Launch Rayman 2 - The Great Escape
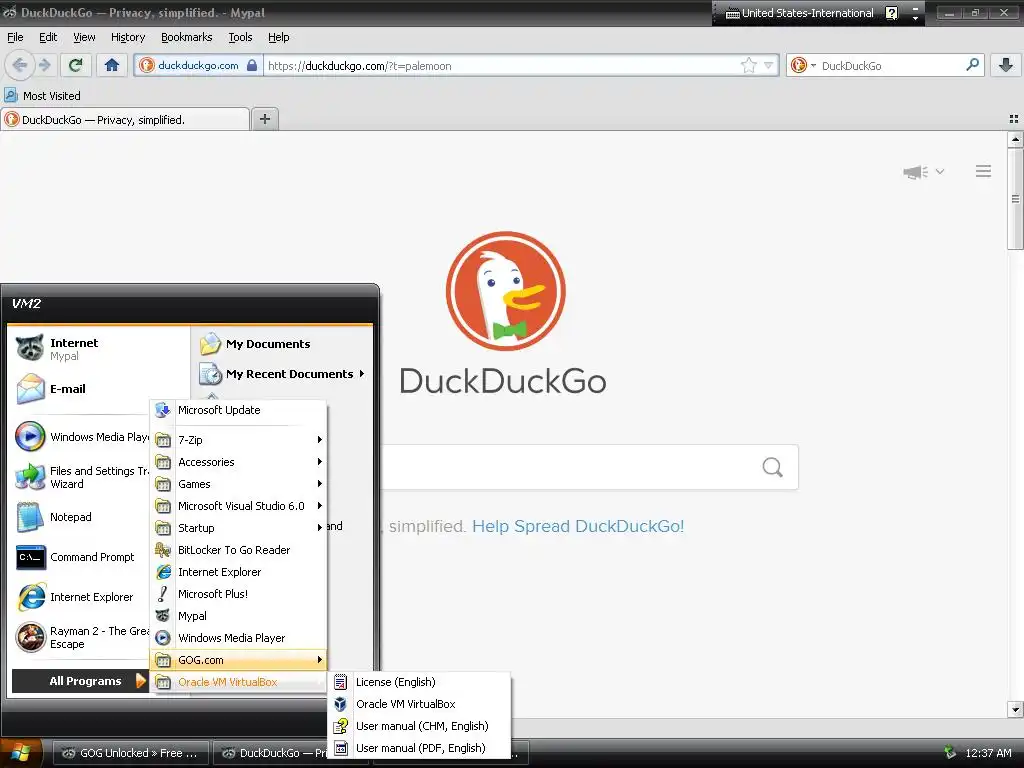The height and width of the screenshot is (768, 1024). tap(81, 637)
